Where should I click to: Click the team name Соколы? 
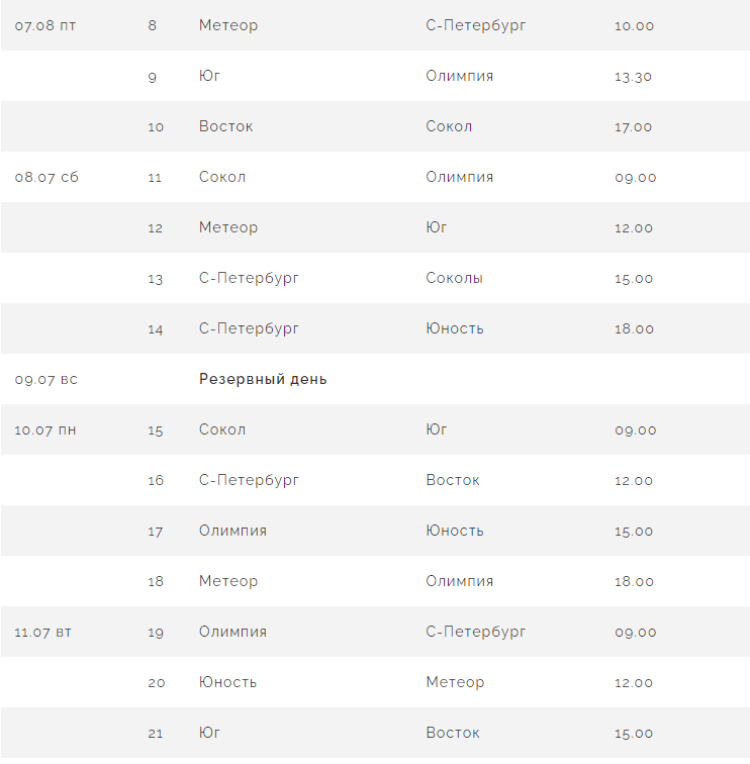click(x=454, y=278)
